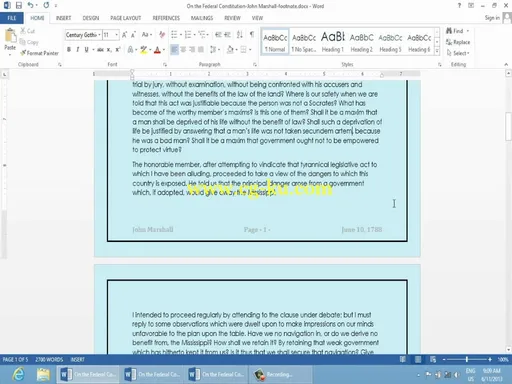
Task: Switch to Web Layout view in status bar
Action: (x=433, y=359)
